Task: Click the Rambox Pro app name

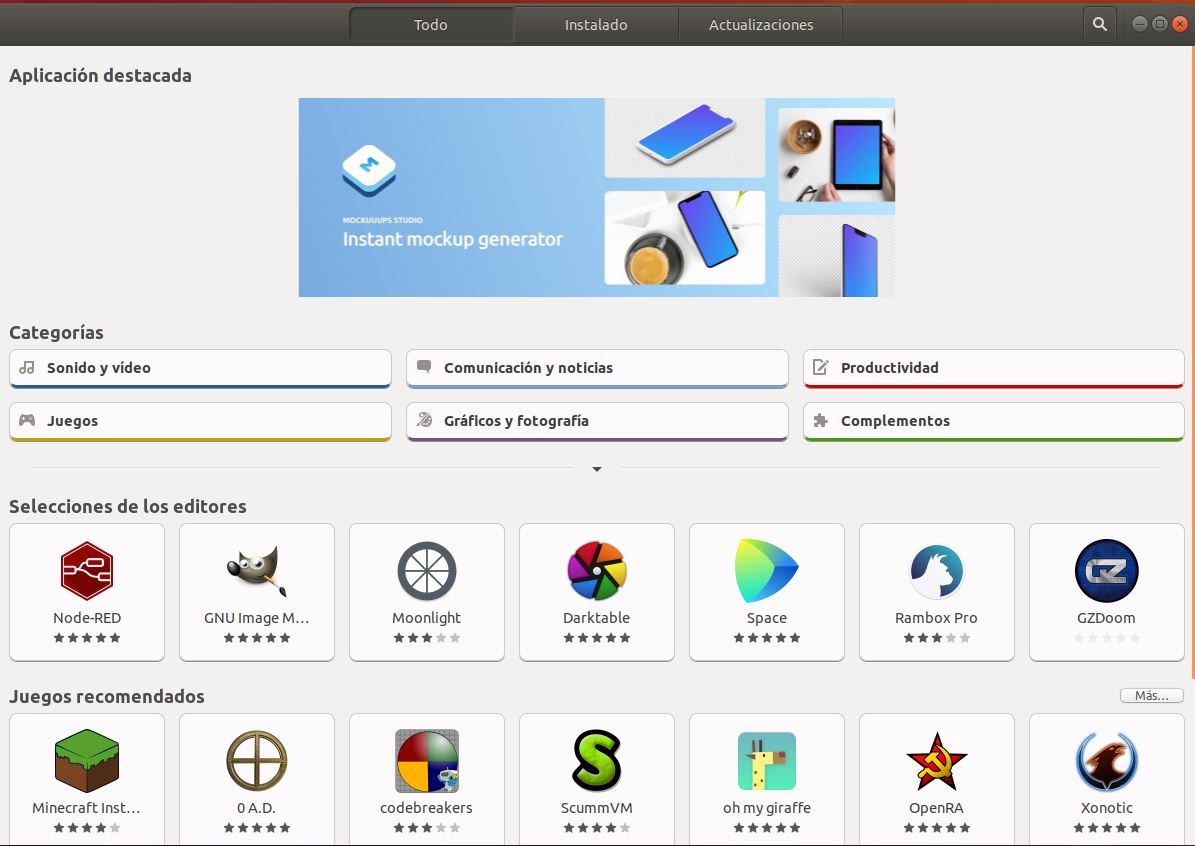Action: click(937, 618)
